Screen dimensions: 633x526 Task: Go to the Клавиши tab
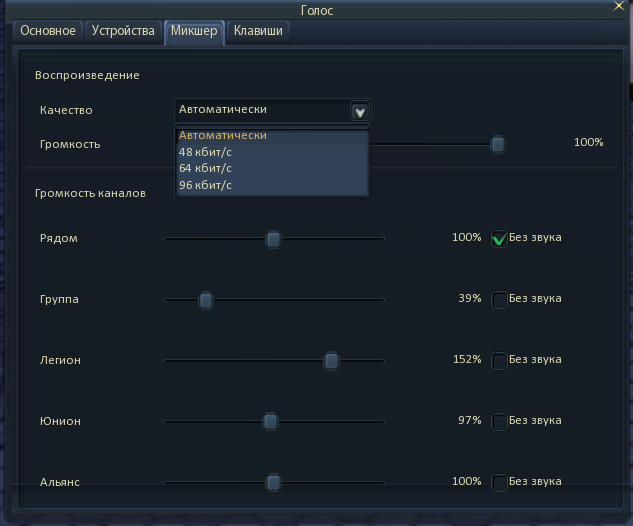(258, 31)
